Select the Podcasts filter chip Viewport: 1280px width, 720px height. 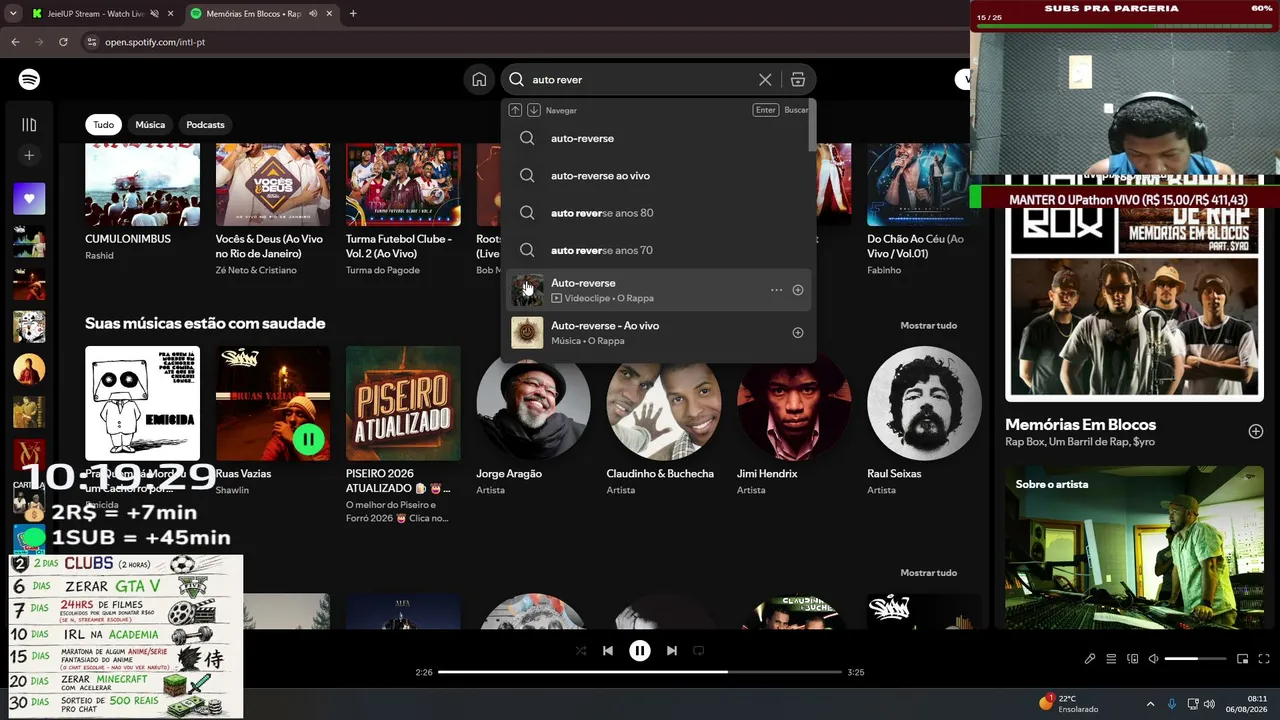click(205, 125)
